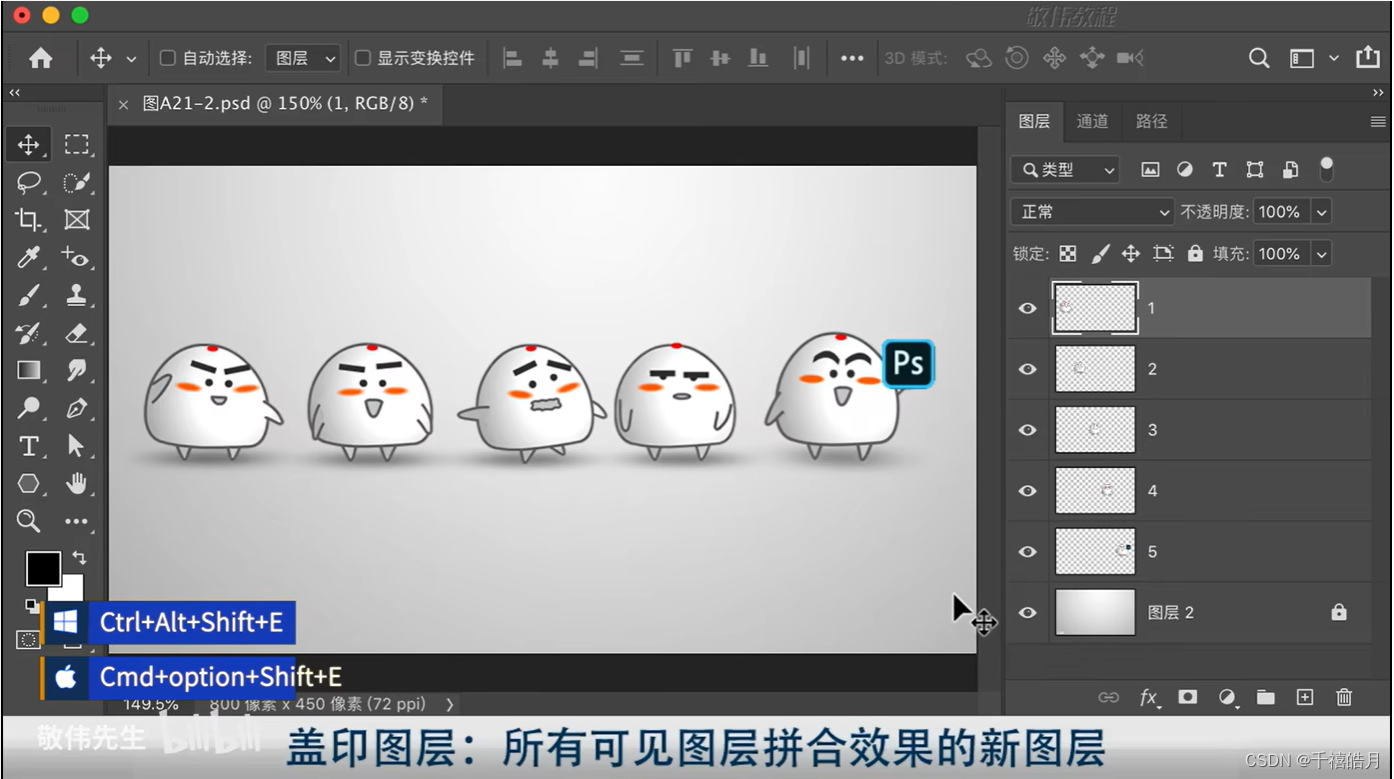Select the Quick Selection tool

coord(77,182)
